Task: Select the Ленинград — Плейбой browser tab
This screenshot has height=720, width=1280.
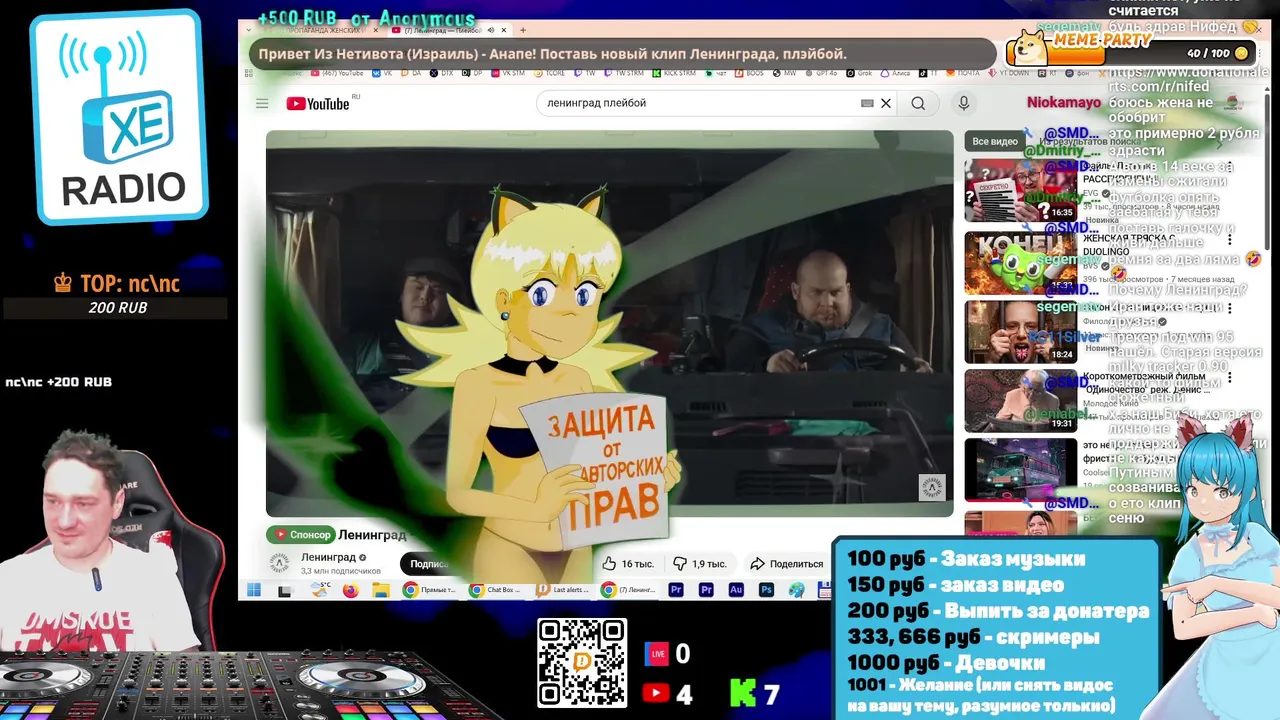Action: (453, 30)
